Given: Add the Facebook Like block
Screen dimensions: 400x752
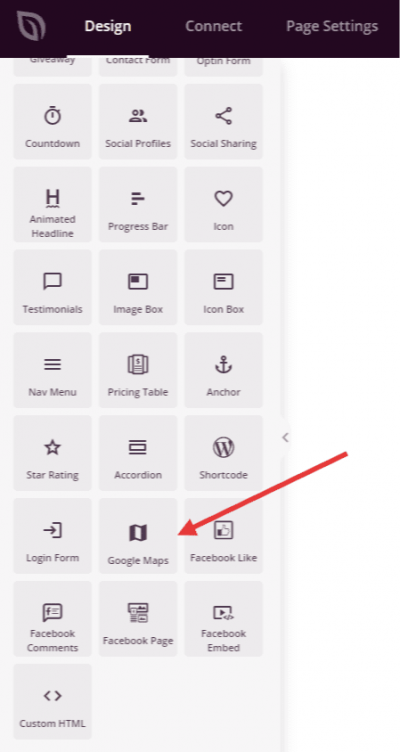Looking at the screenshot, I should tap(224, 536).
